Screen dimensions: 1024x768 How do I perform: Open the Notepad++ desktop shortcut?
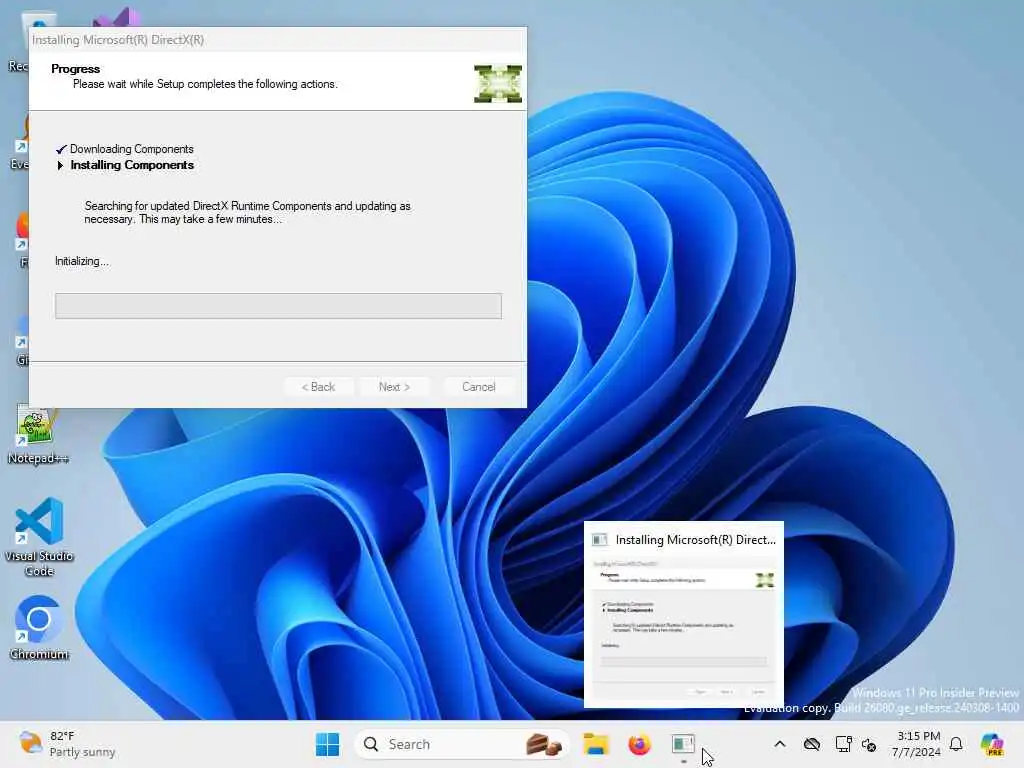(x=37, y=434)
